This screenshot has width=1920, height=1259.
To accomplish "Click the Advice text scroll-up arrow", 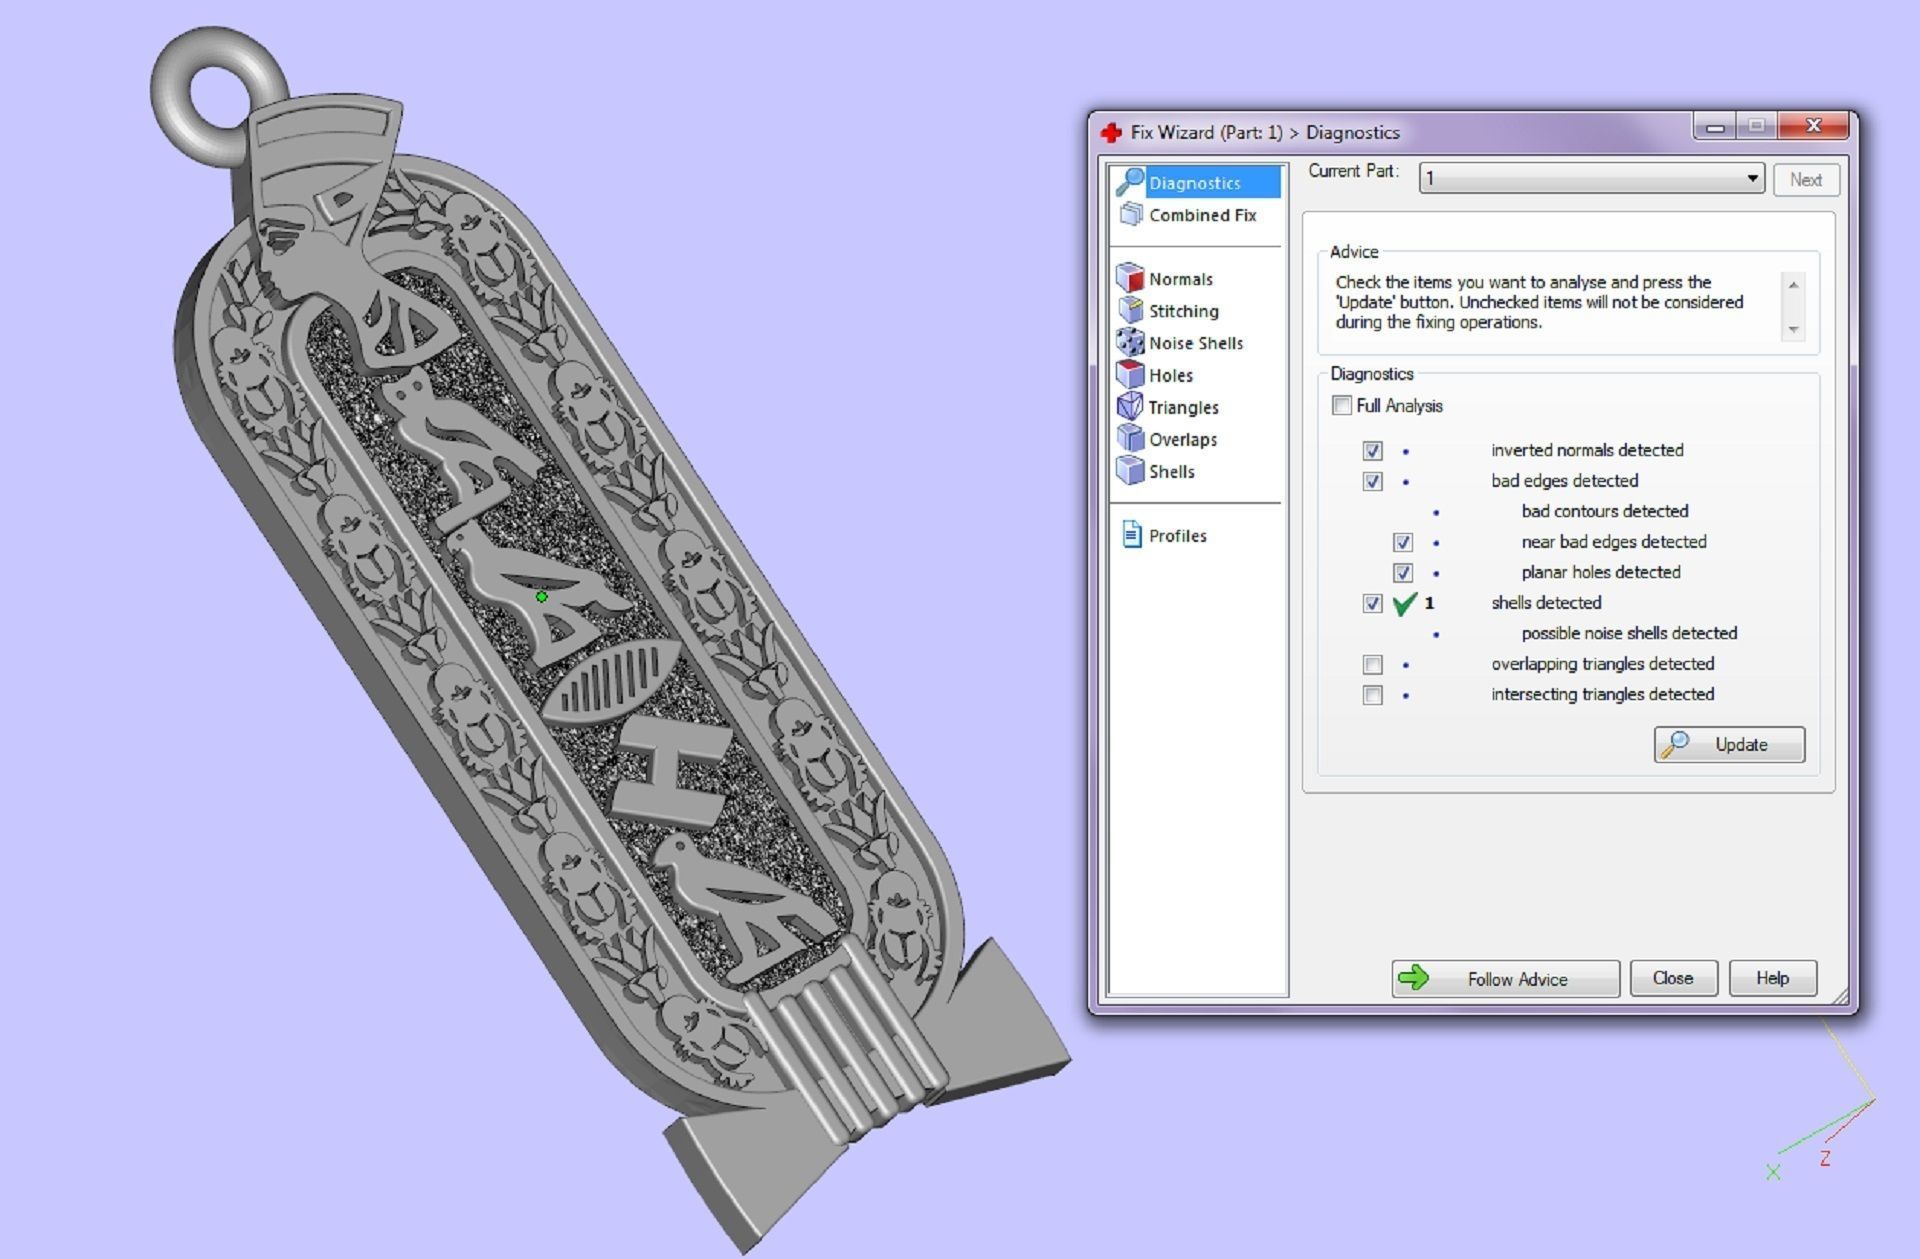I will 1793,285.
